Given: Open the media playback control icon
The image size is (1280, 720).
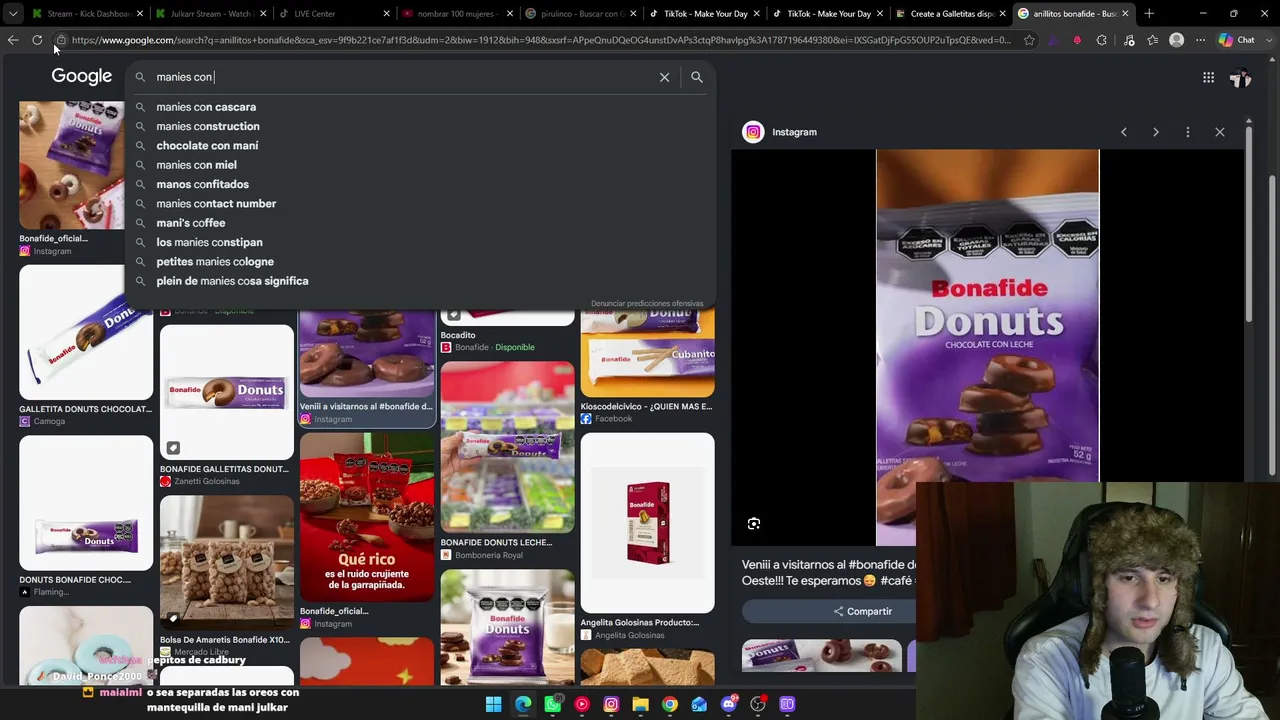Looking at the screenshot, I should pyautogui.click(x=1129, y=40).
